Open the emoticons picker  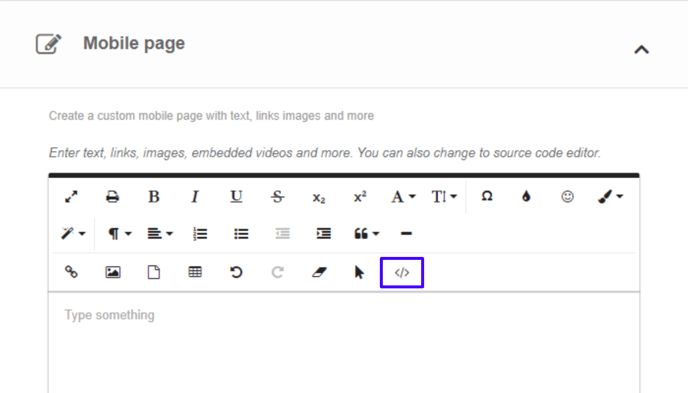pos(567,196)
